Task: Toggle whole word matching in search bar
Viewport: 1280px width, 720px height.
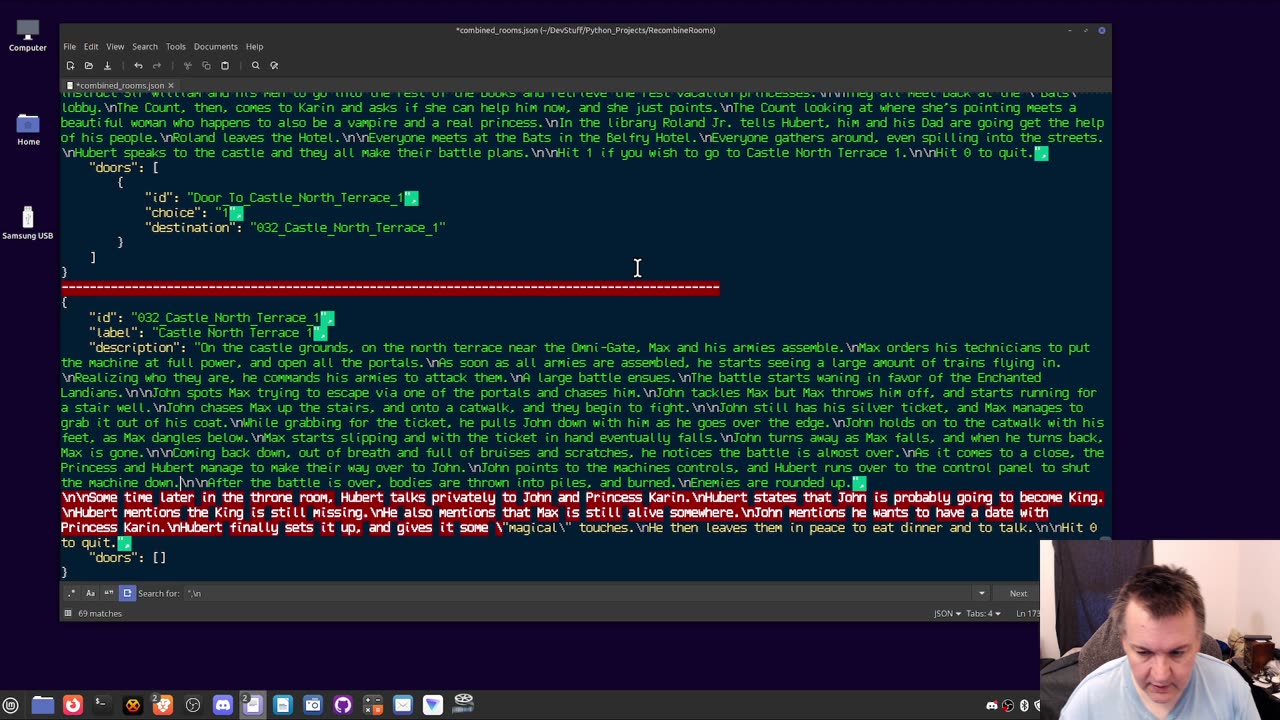Action: point(109,593)
